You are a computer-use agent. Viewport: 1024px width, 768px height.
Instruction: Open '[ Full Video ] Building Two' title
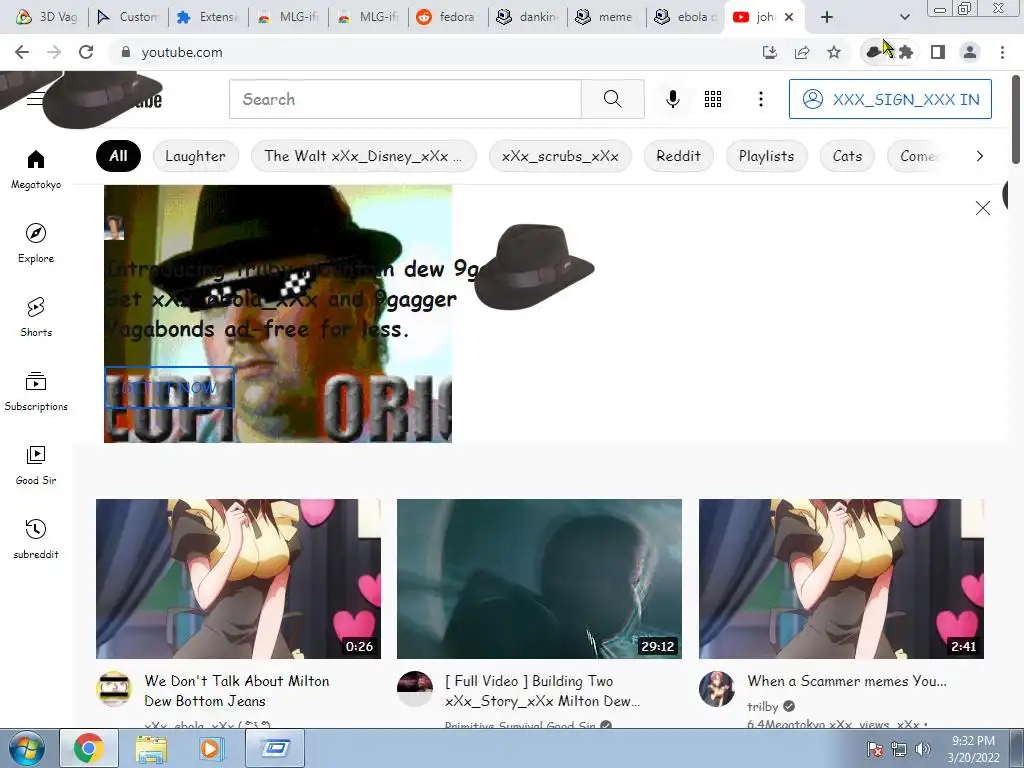[x=542, y=691]
